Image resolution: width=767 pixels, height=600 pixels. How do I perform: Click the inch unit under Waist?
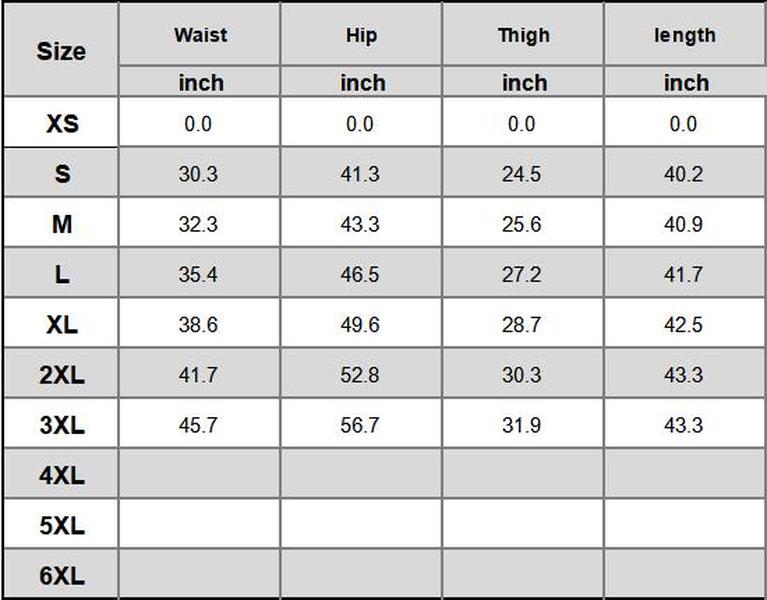click(200, 83)
